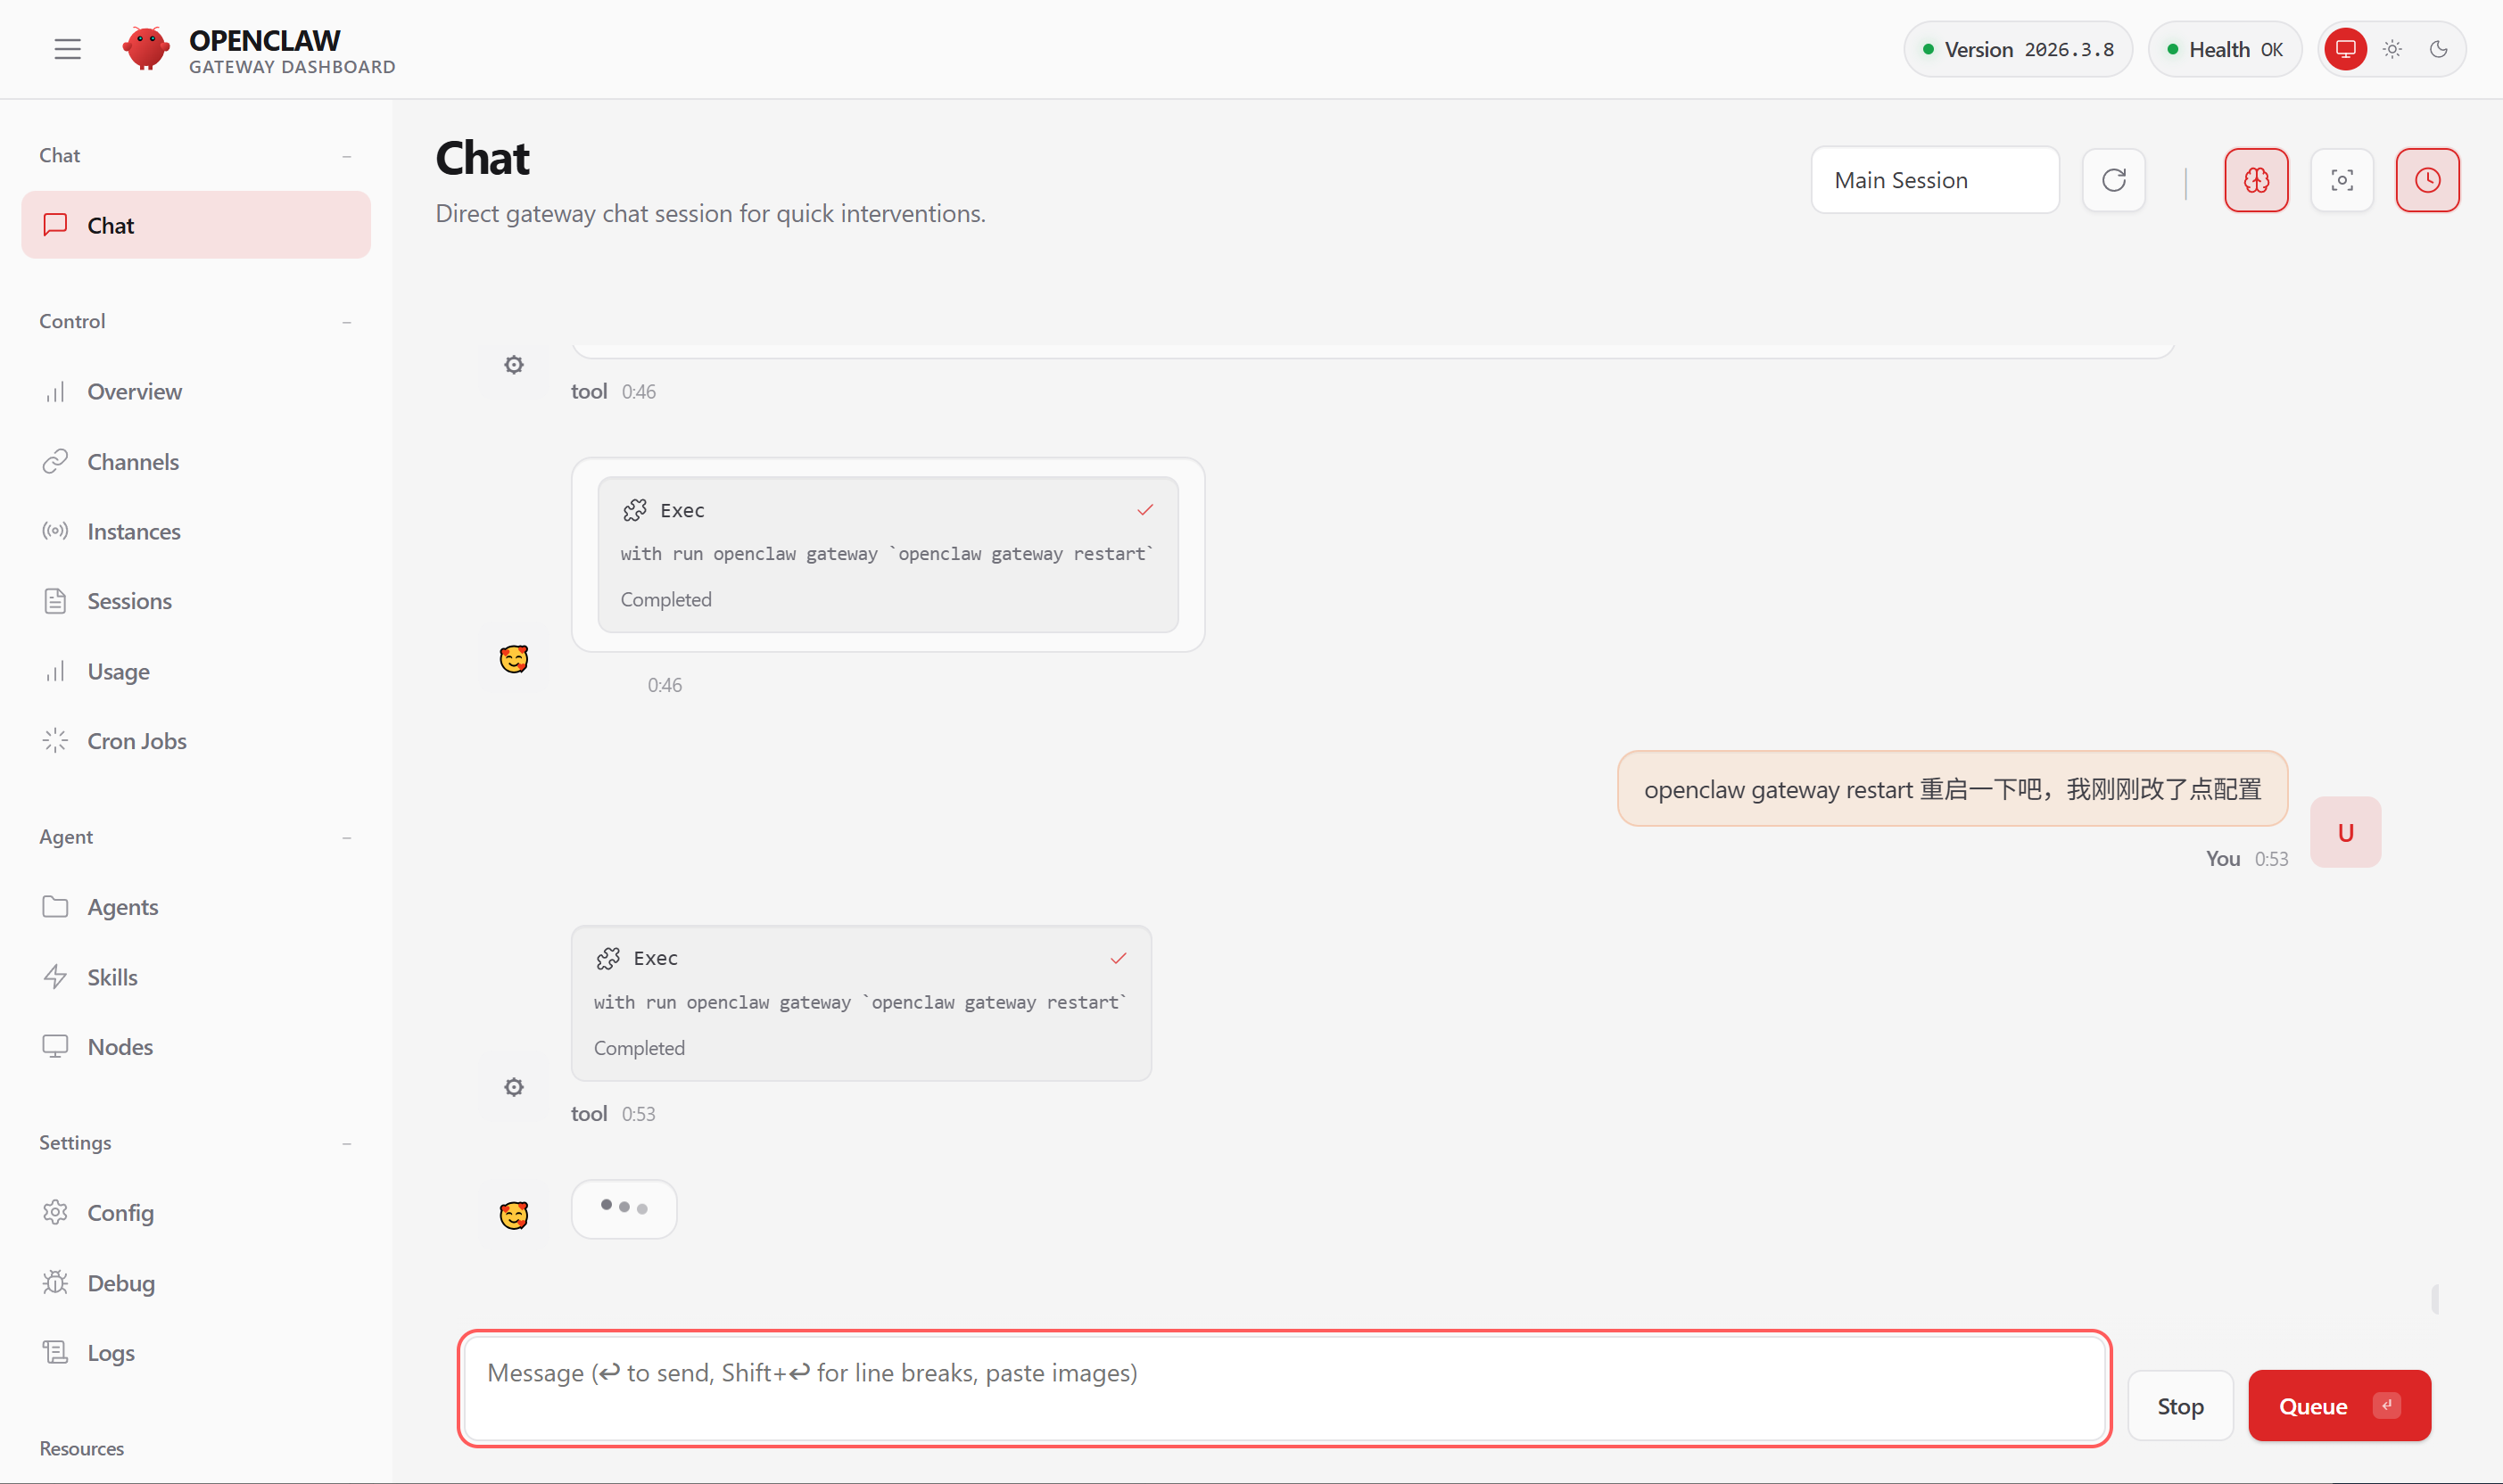This screenshot has width=2503, height=1484.
Task: Collapse the Control sidebar section
Action: (346, 322)
